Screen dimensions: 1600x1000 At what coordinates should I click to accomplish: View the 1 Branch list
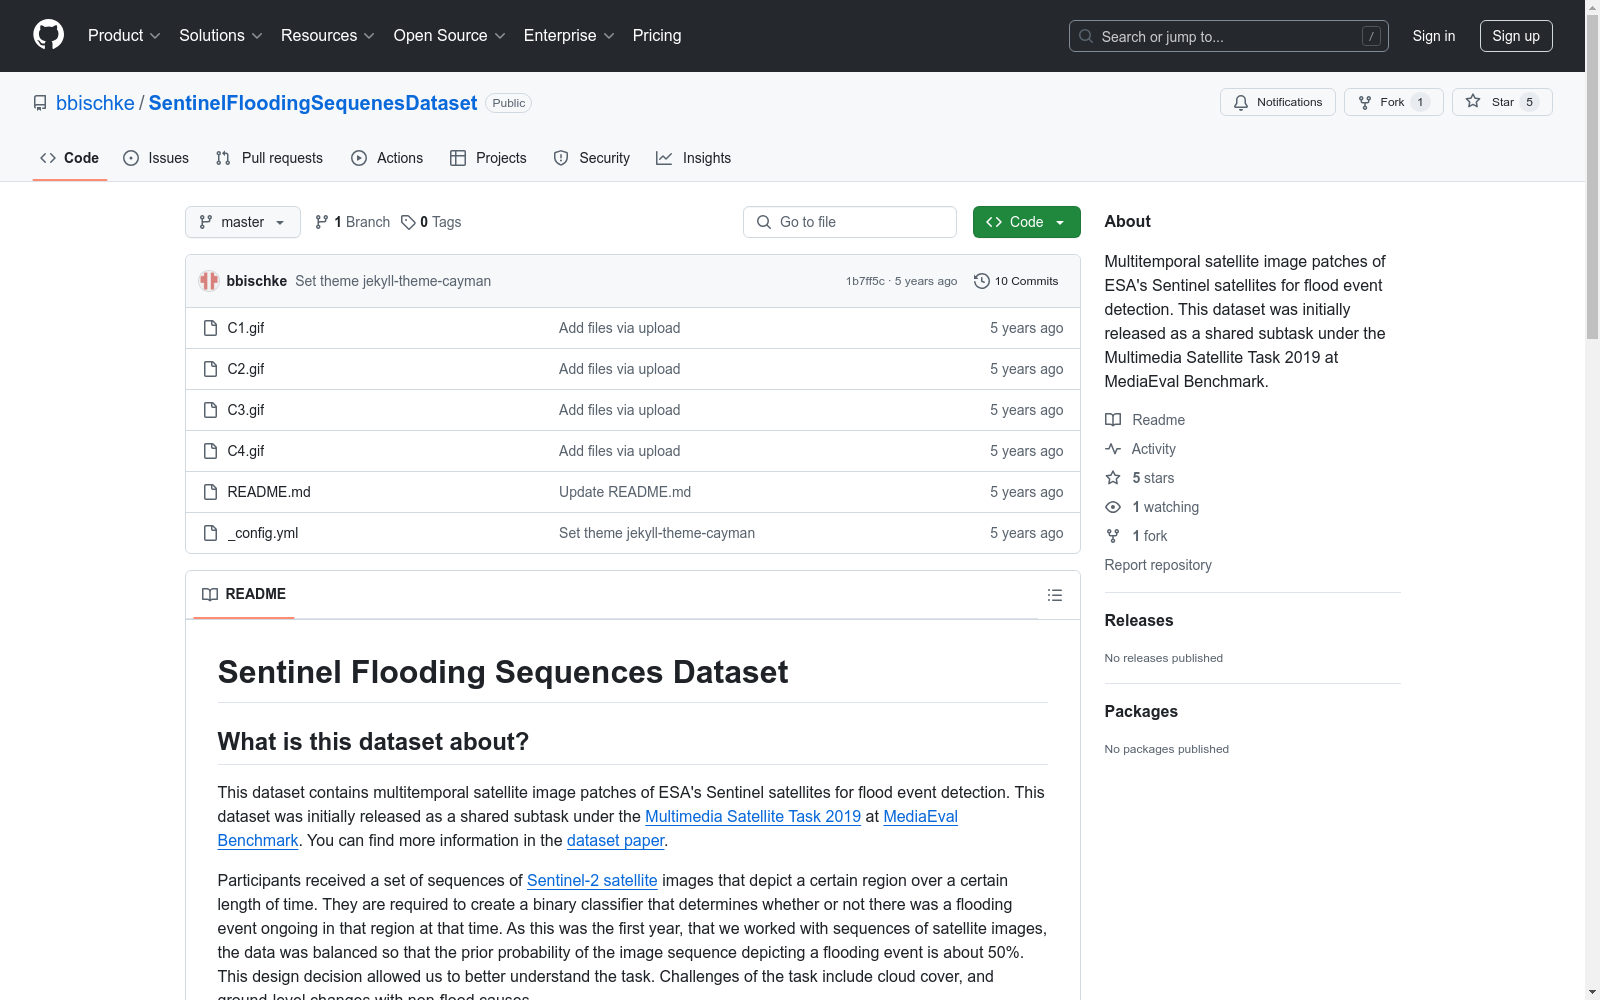click(352, 222)
